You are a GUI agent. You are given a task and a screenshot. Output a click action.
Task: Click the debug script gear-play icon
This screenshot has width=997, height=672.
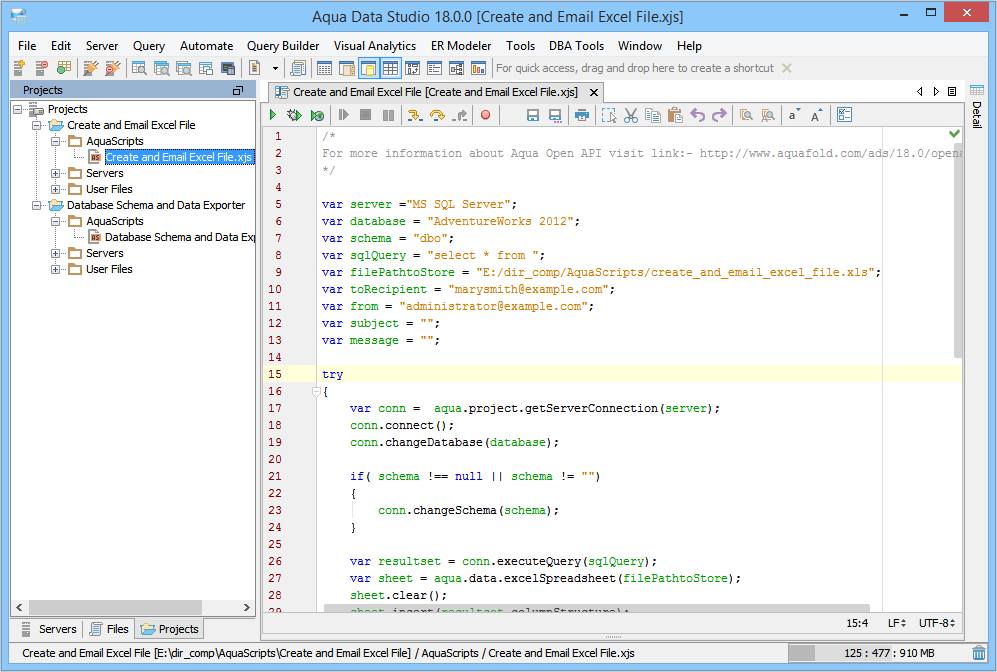click(294, 115)
